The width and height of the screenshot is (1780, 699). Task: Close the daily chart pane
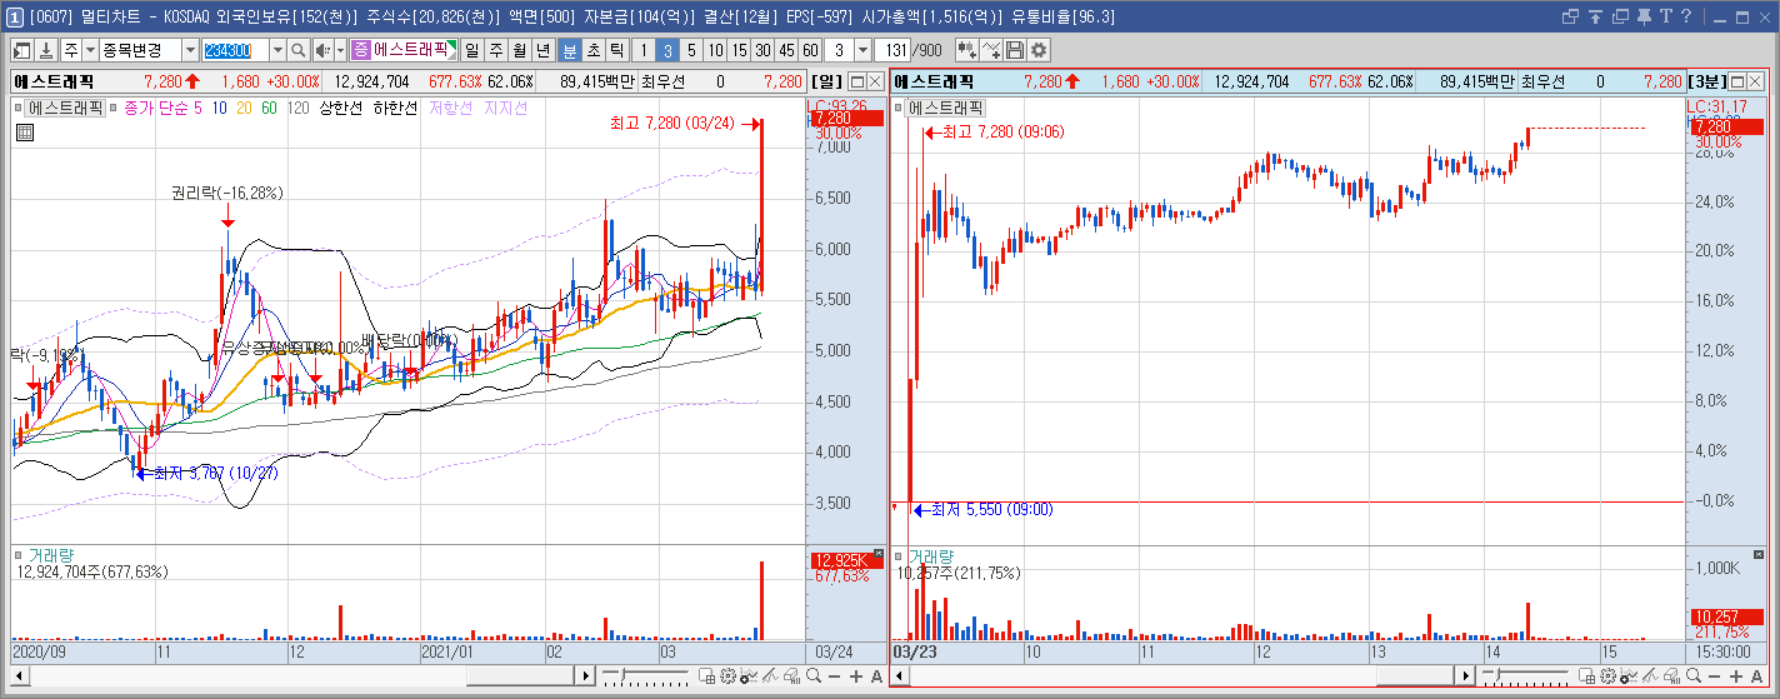(875, 82)
